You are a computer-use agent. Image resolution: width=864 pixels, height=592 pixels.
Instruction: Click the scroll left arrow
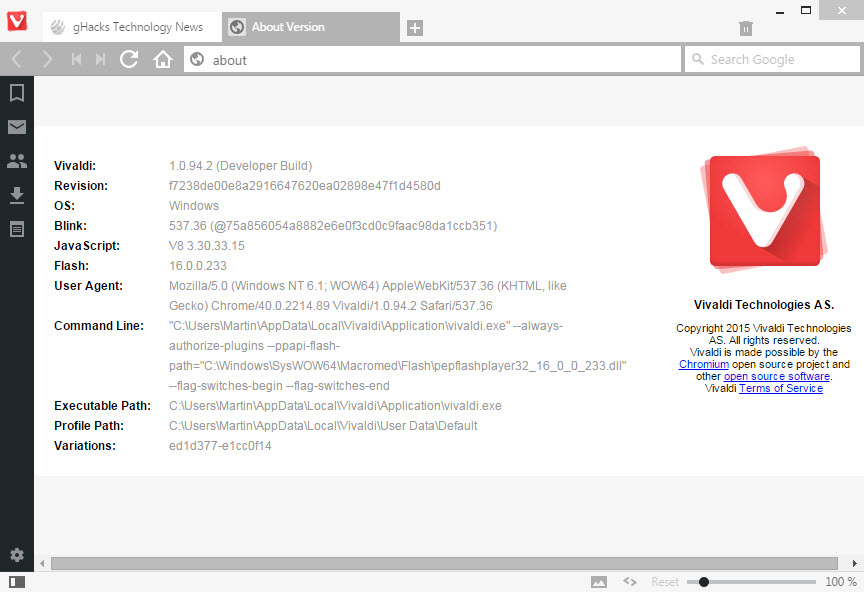42,563
